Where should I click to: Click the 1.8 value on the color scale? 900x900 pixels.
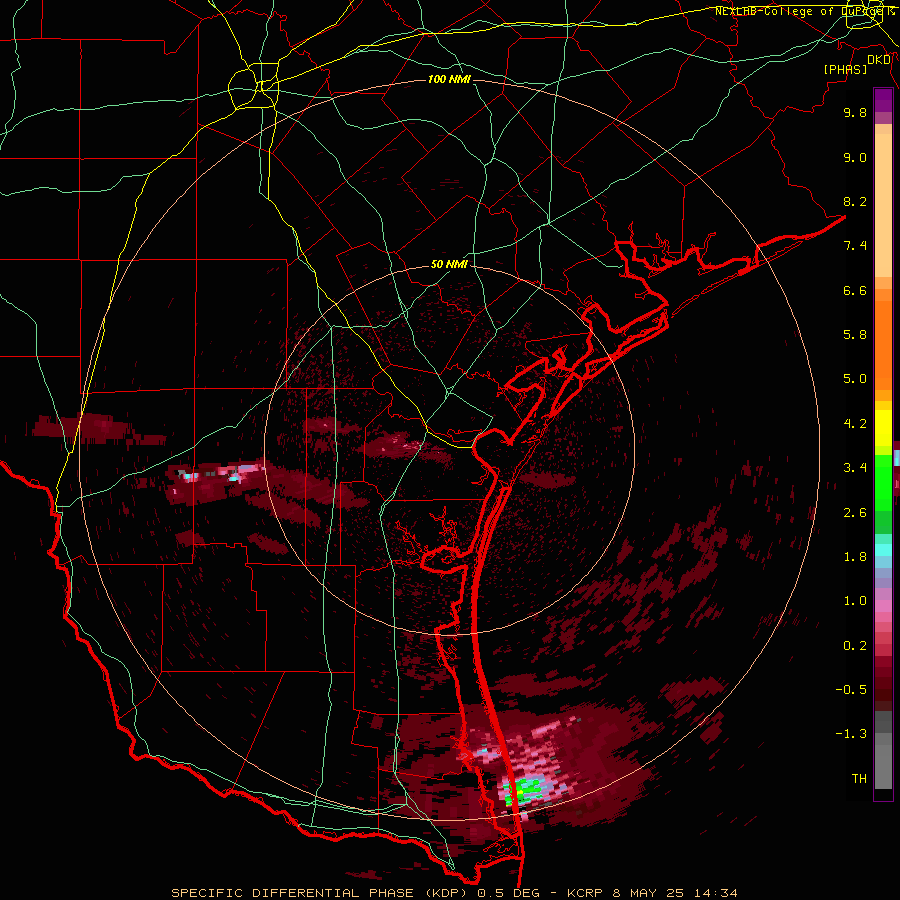tap(855, 557)
